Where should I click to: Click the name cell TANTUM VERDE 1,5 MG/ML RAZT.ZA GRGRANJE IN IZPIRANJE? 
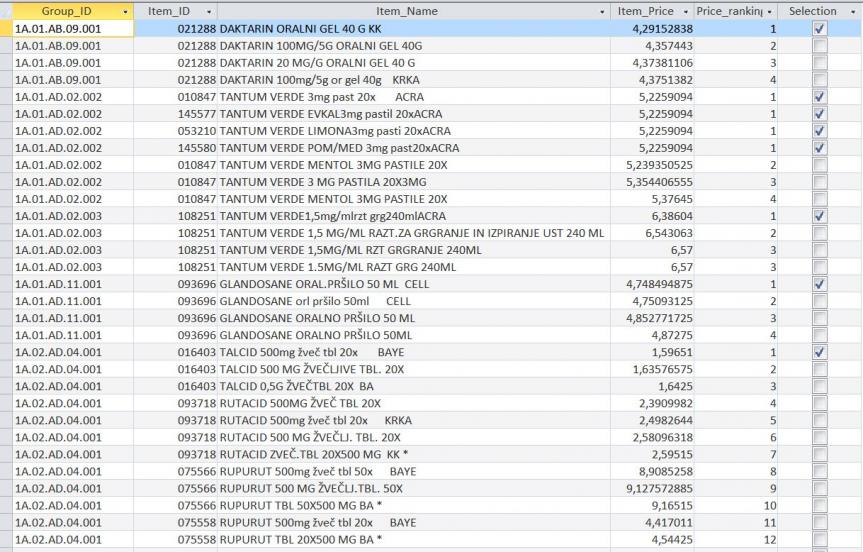pyautogui.click(x=414, y=233)
